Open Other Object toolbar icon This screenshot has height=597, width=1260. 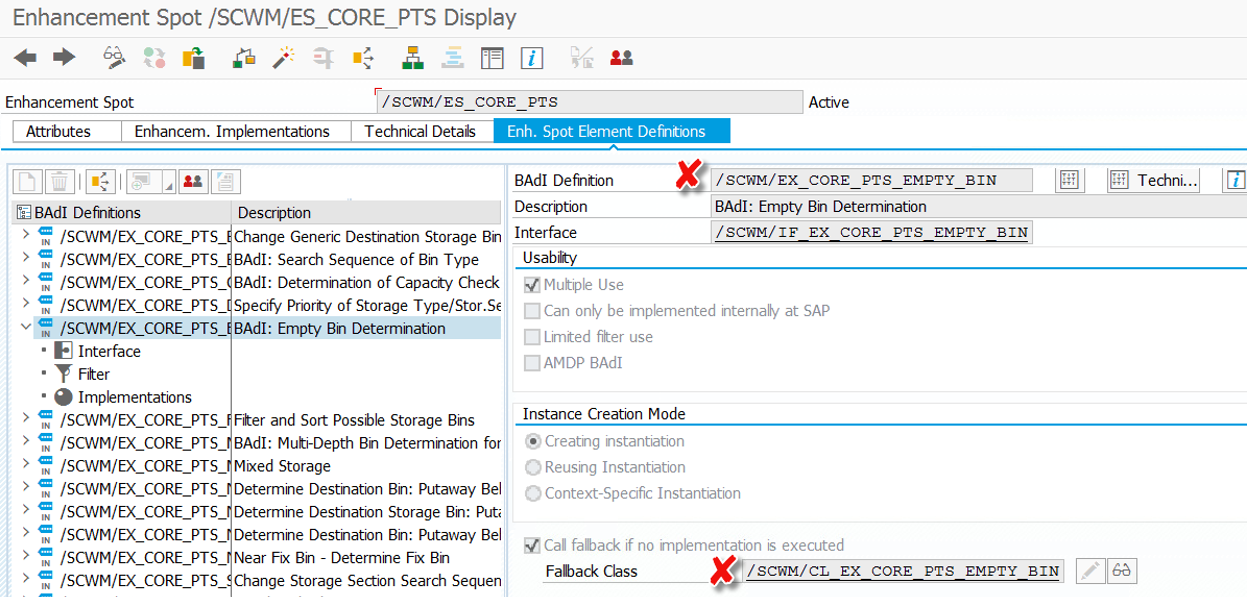tap(193, 58)
